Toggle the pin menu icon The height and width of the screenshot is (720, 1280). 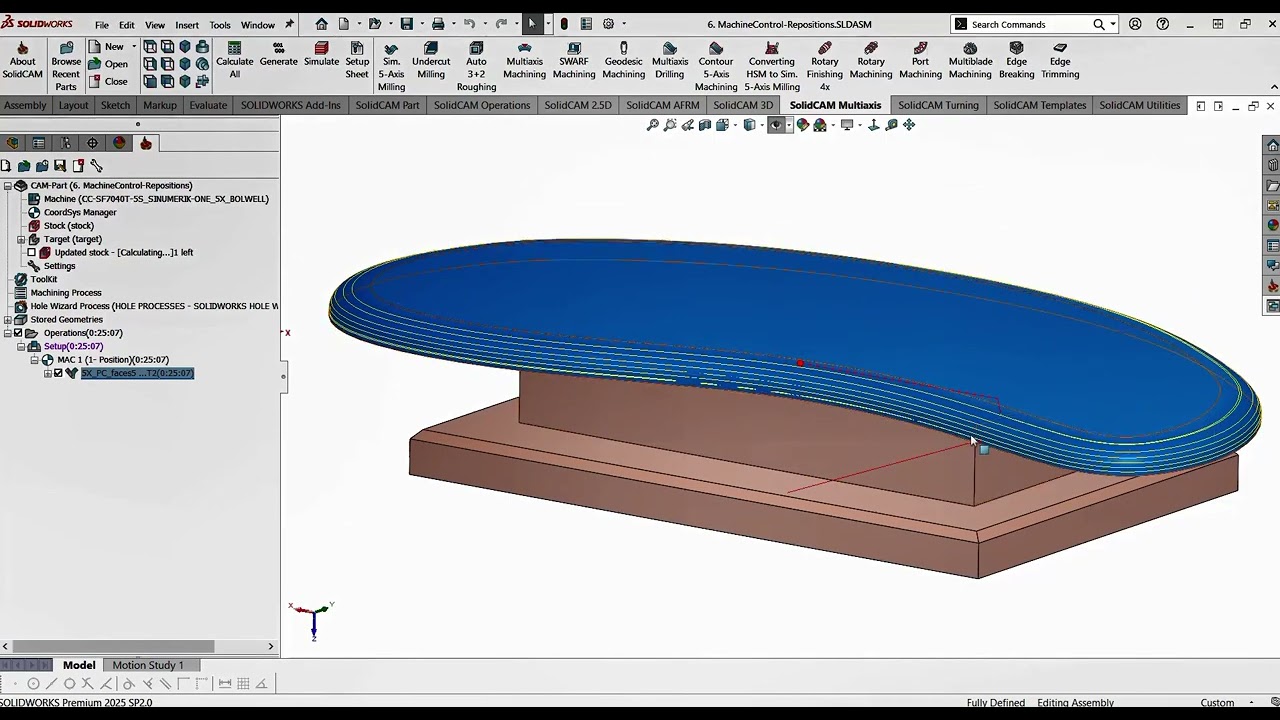[290, 24]
